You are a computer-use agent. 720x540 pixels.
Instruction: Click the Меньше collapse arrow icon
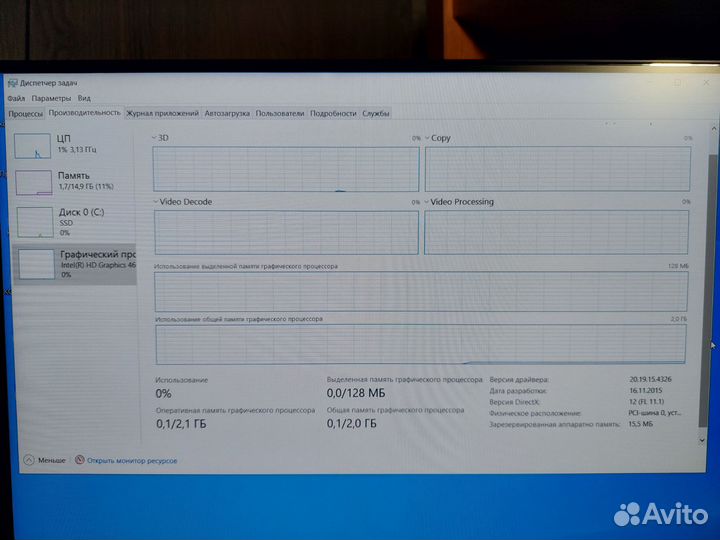[28, 460]
